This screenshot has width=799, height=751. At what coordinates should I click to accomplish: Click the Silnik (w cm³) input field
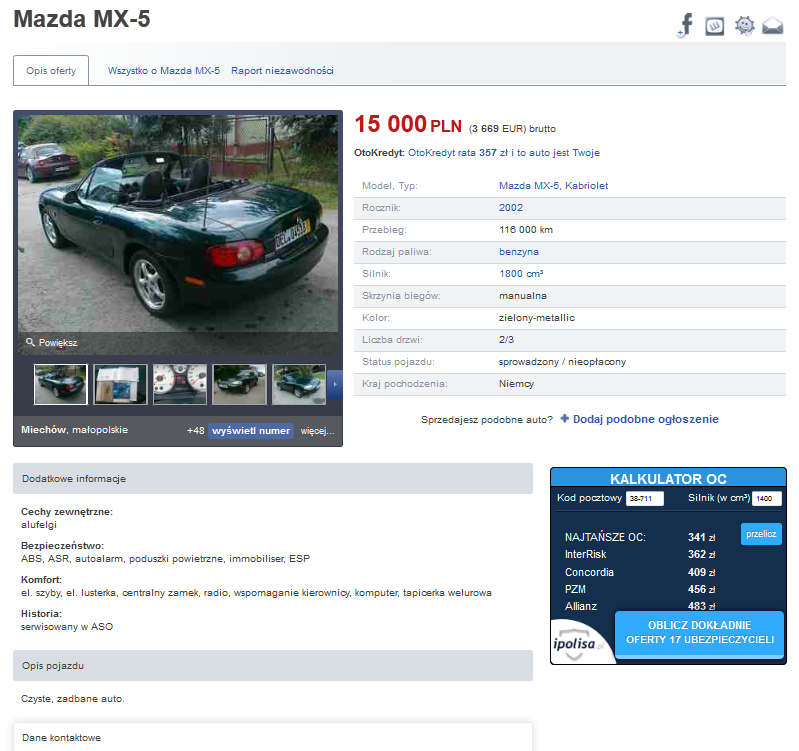[767, 498]
